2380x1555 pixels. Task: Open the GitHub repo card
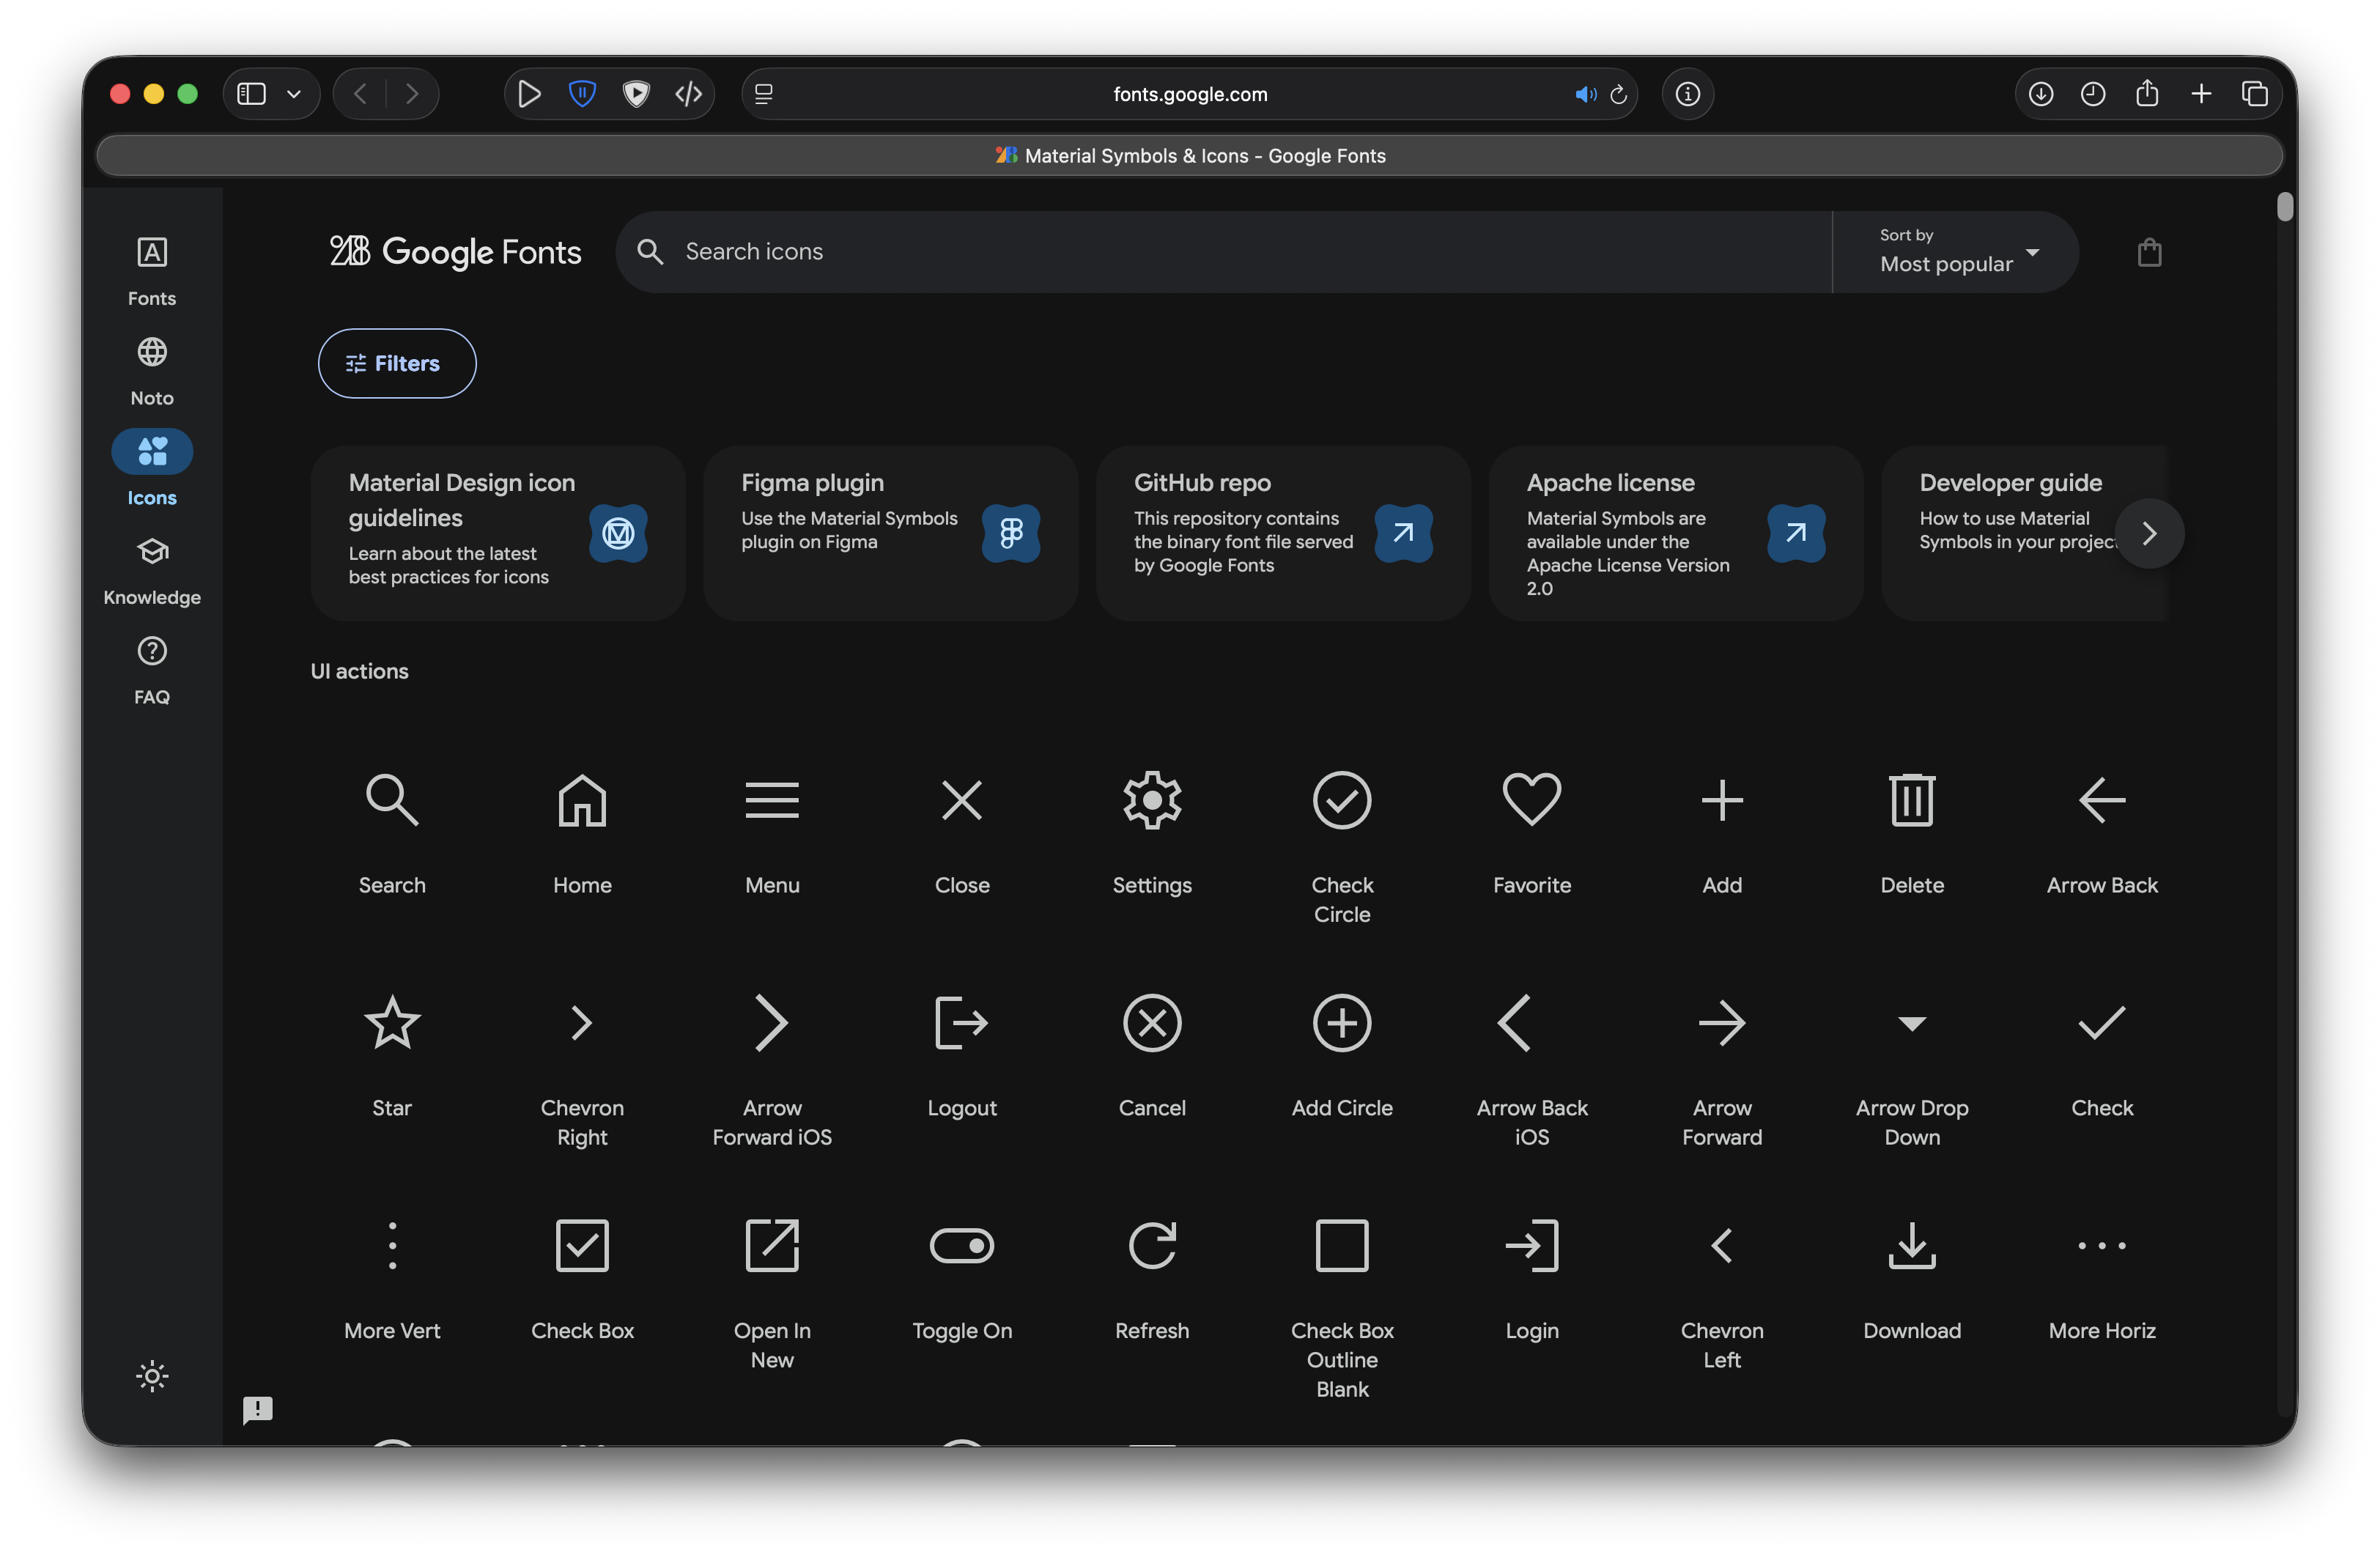[1283, 533]
